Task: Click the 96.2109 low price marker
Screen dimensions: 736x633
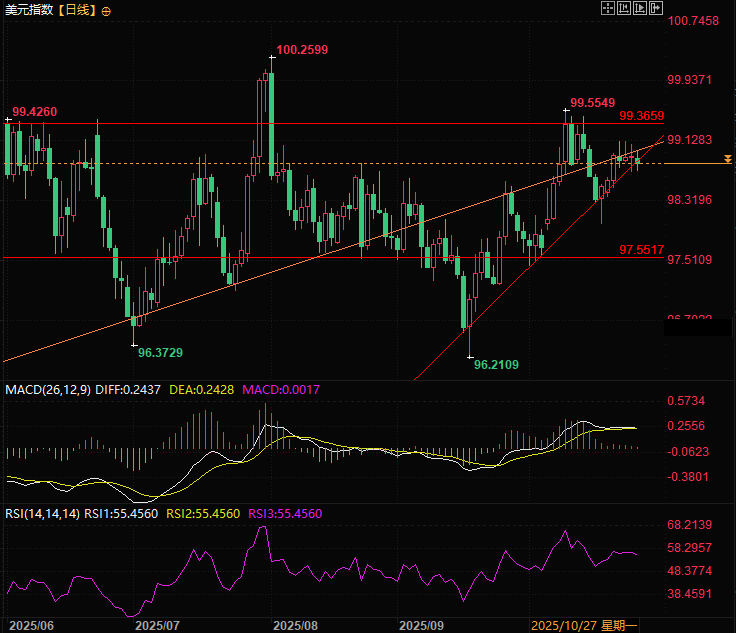Action: point(496,365)
